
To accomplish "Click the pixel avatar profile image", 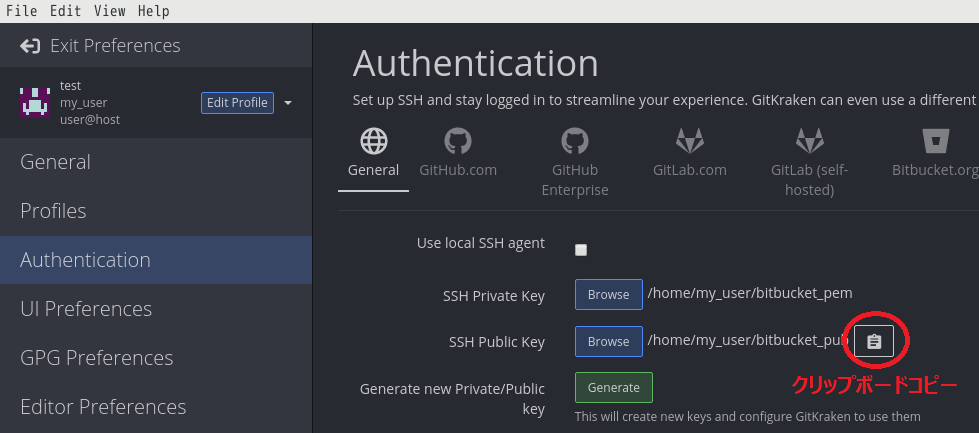I will [x=35, y=102].
